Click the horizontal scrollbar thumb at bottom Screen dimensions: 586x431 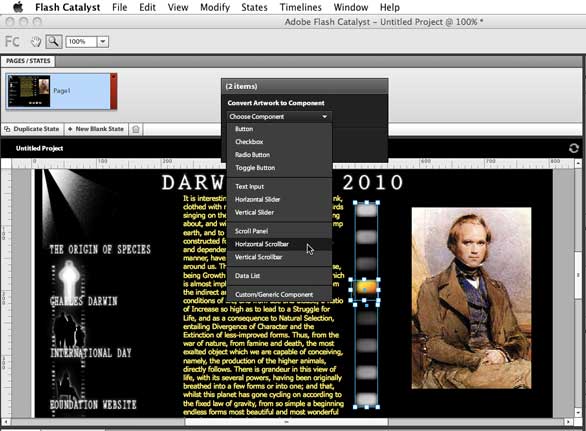(x=286, y=422)
